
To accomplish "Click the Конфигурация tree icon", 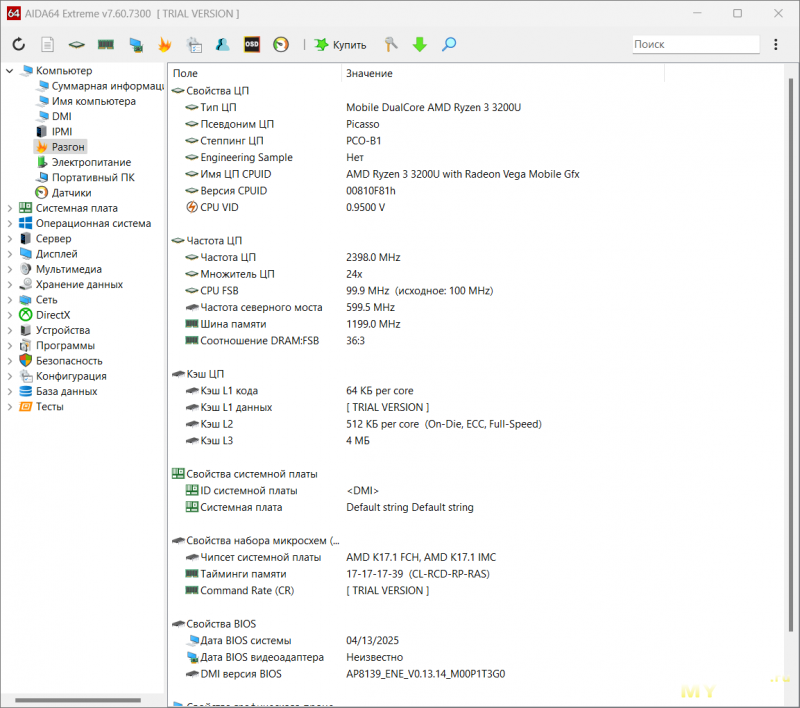I will tap(26, 376).
